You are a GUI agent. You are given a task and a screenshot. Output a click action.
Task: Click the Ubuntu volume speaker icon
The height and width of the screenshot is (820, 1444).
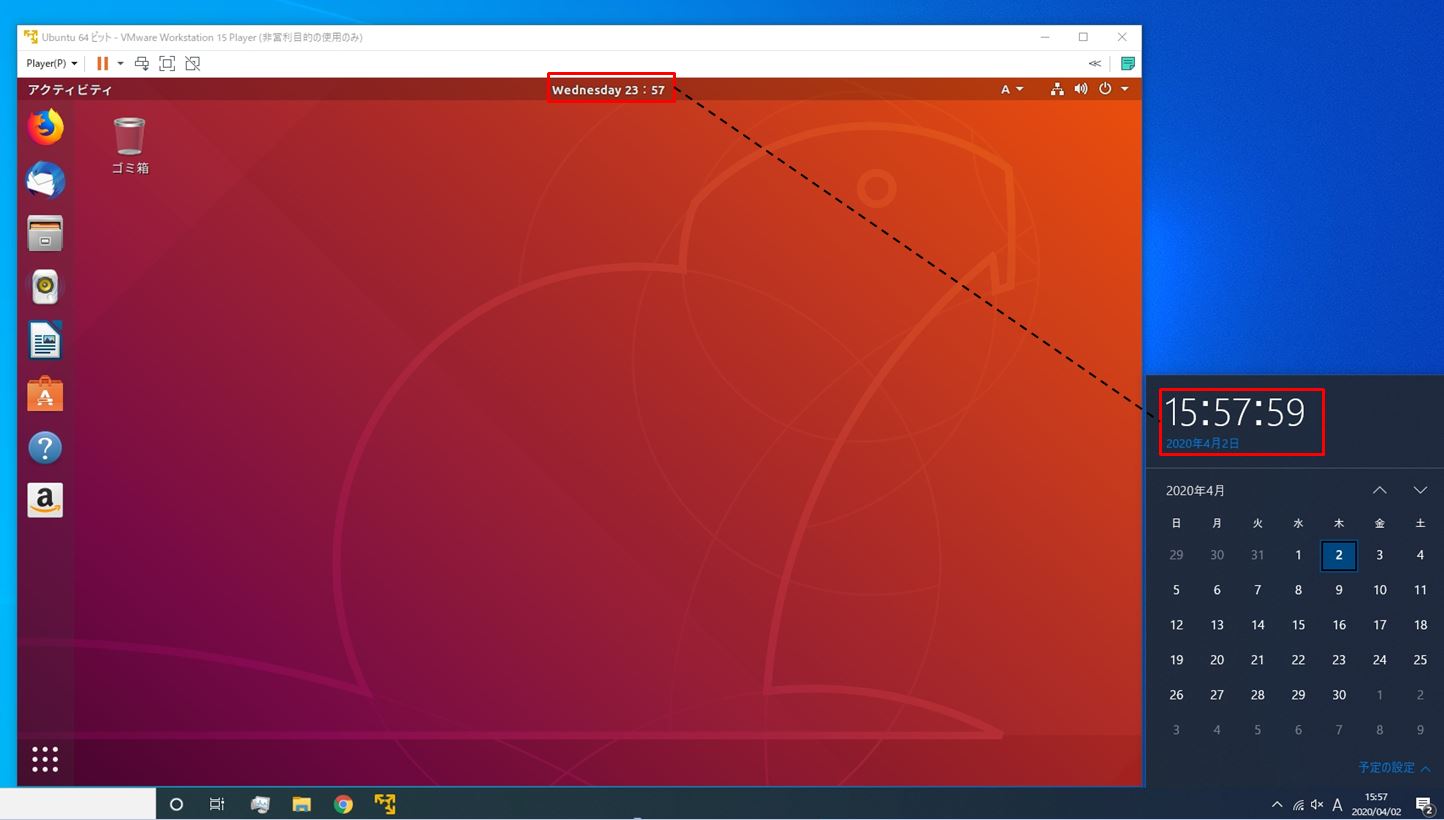pyautogui.click(x=1081, y=89)
